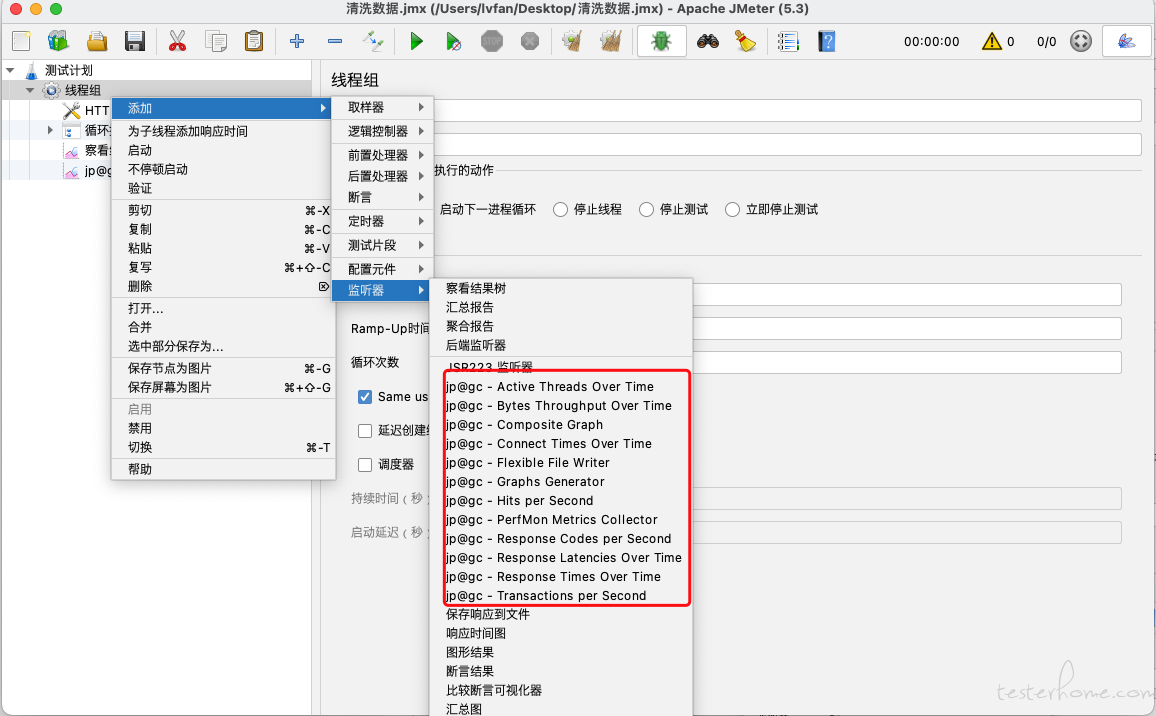Open the Function Helper list icon
Screen dimensions: 1156x716
[787, 41]
